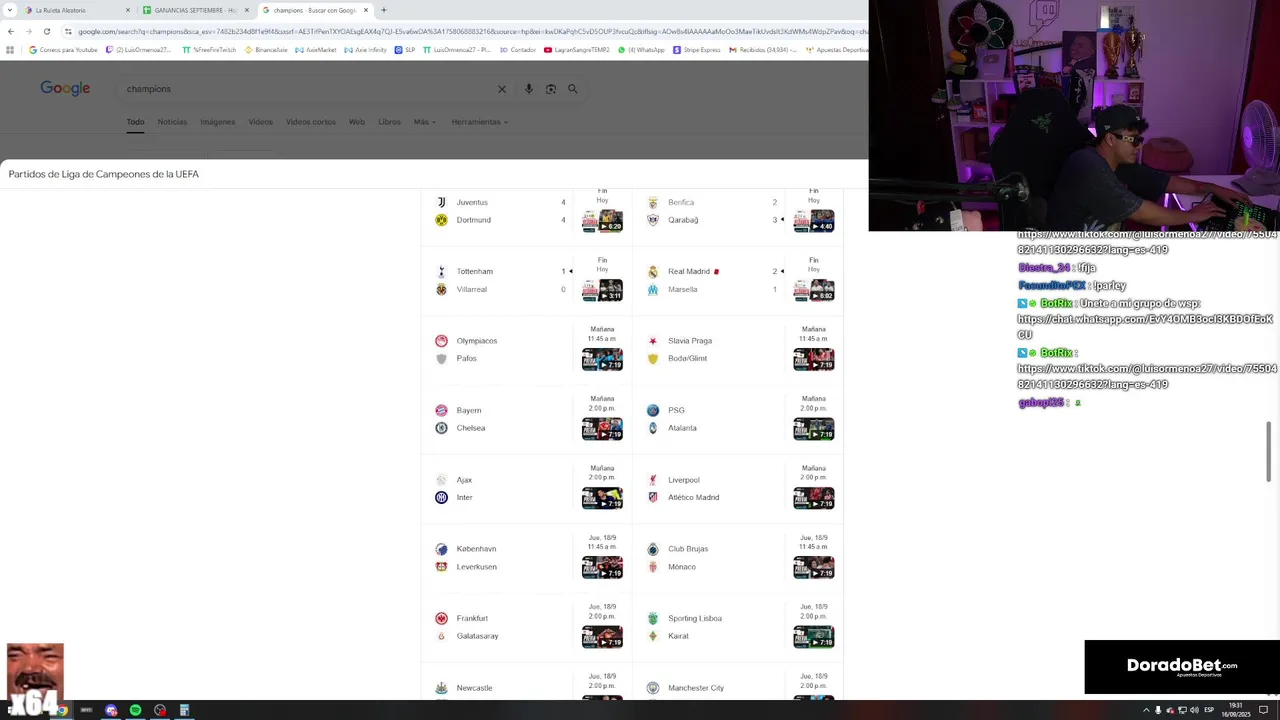Open Google Lens image search

tap(551, 89)
